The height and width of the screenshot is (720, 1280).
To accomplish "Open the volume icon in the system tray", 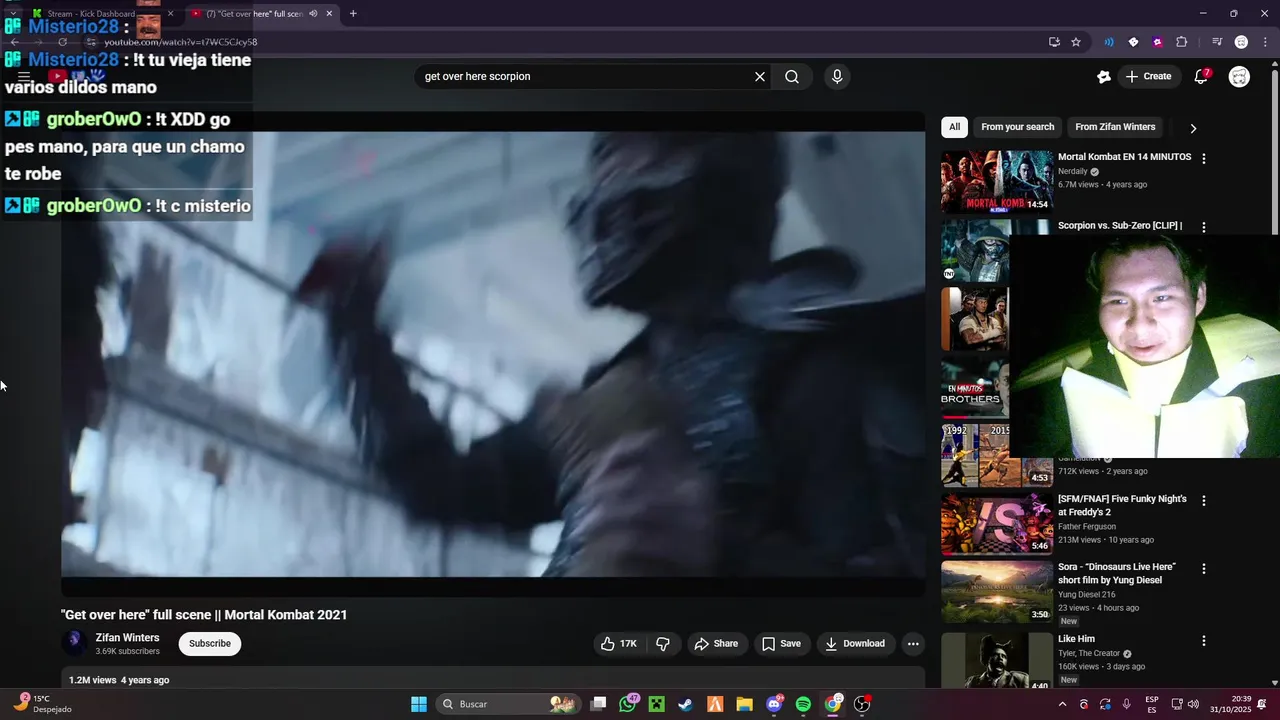I will click(1194, 704).
